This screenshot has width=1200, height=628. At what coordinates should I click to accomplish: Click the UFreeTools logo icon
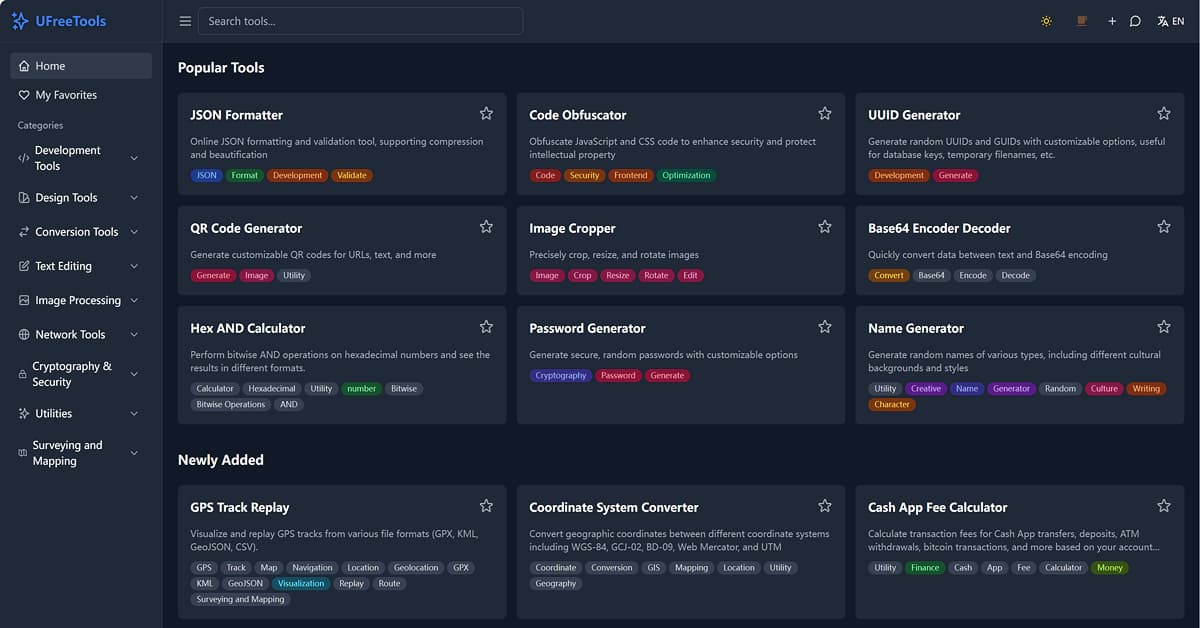click(x=20, y=21)
